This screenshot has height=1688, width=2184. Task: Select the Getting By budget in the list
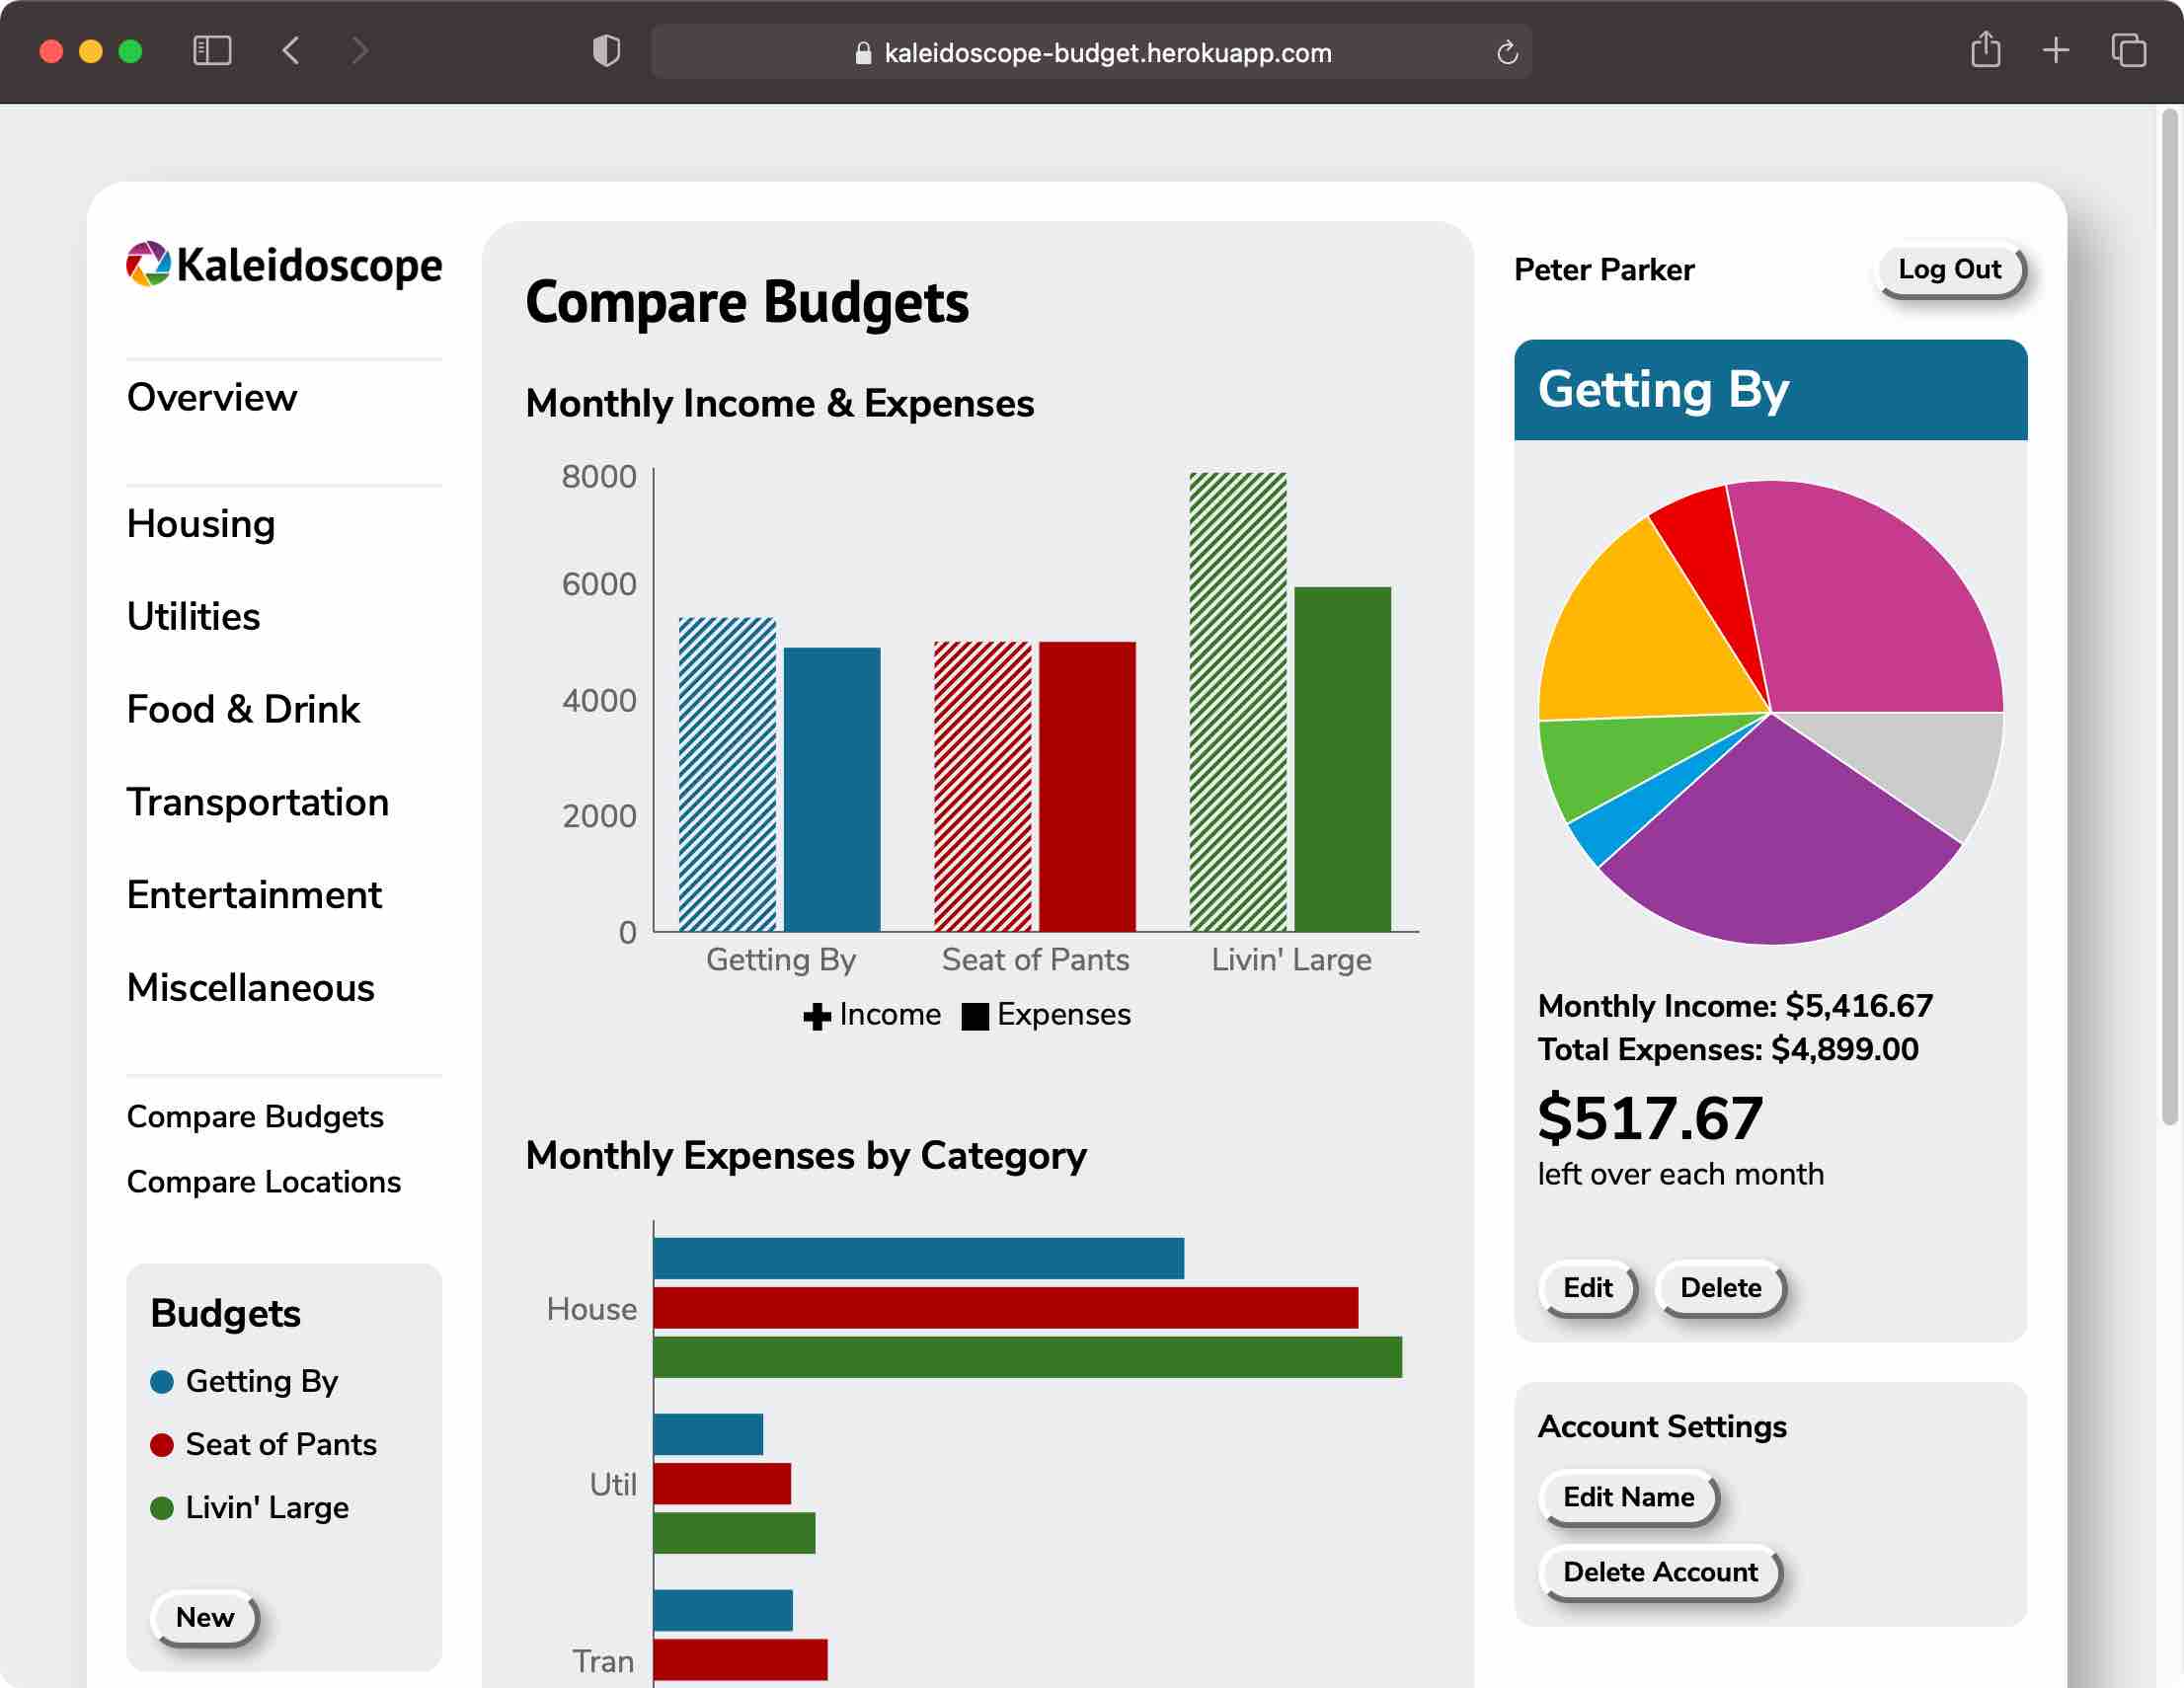[261, 1381]
